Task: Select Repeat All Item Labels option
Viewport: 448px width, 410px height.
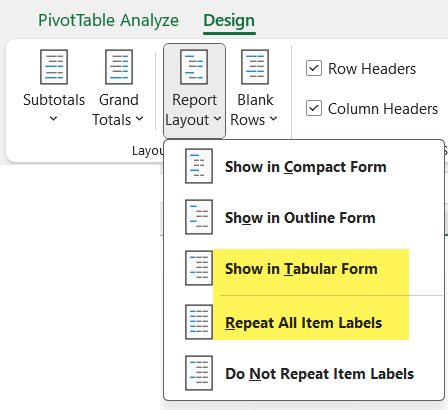Action: tap(303, 323)
